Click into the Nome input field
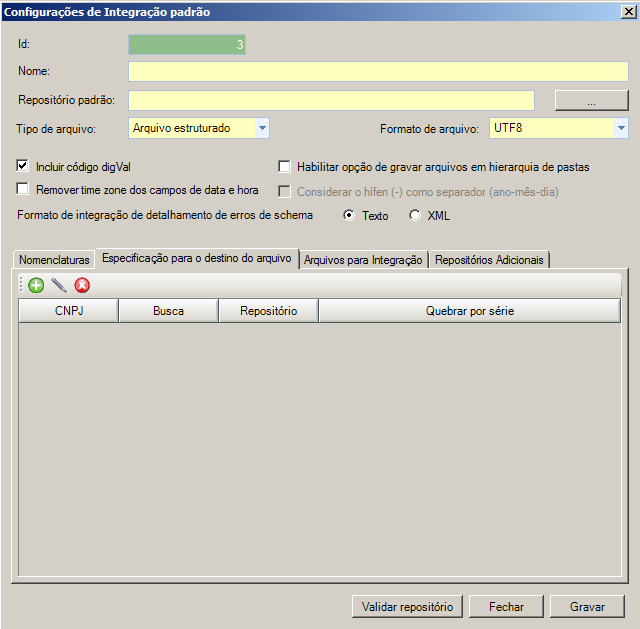 point(378,71)
